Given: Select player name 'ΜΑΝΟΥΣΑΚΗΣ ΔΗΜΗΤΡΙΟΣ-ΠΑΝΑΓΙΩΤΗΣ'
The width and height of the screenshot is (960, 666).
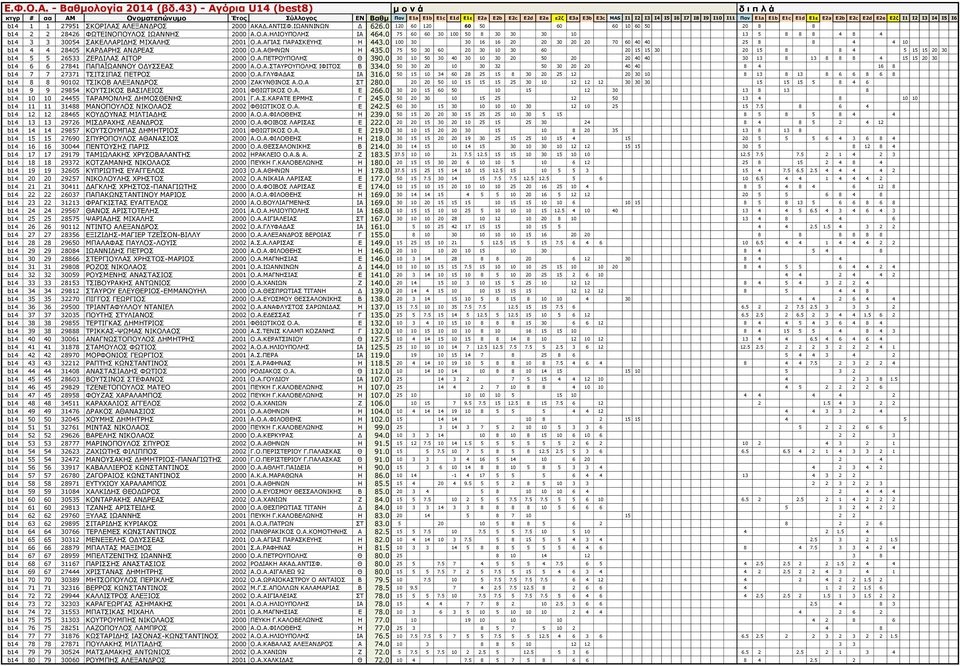Looking at the screenshot, I should [x=153, y=459].
